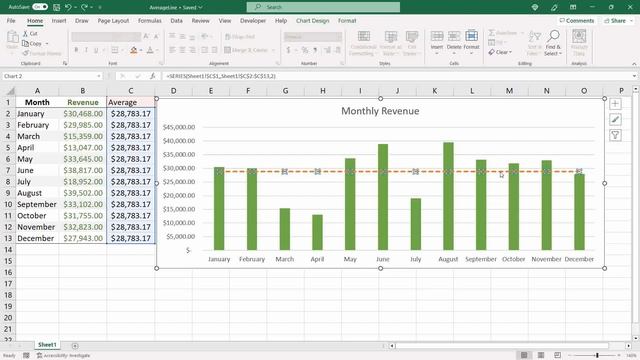Select the Sheet1 sheet tab
640x360 pixels.
coord(47,345)
